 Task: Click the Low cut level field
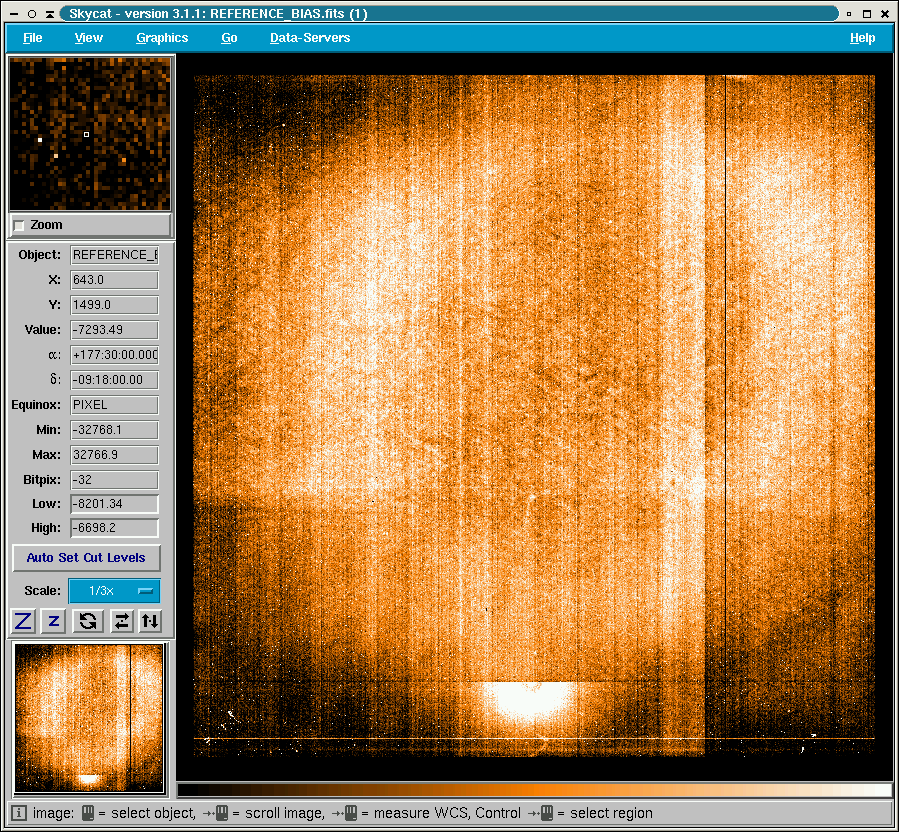click(x=114, y=504)
